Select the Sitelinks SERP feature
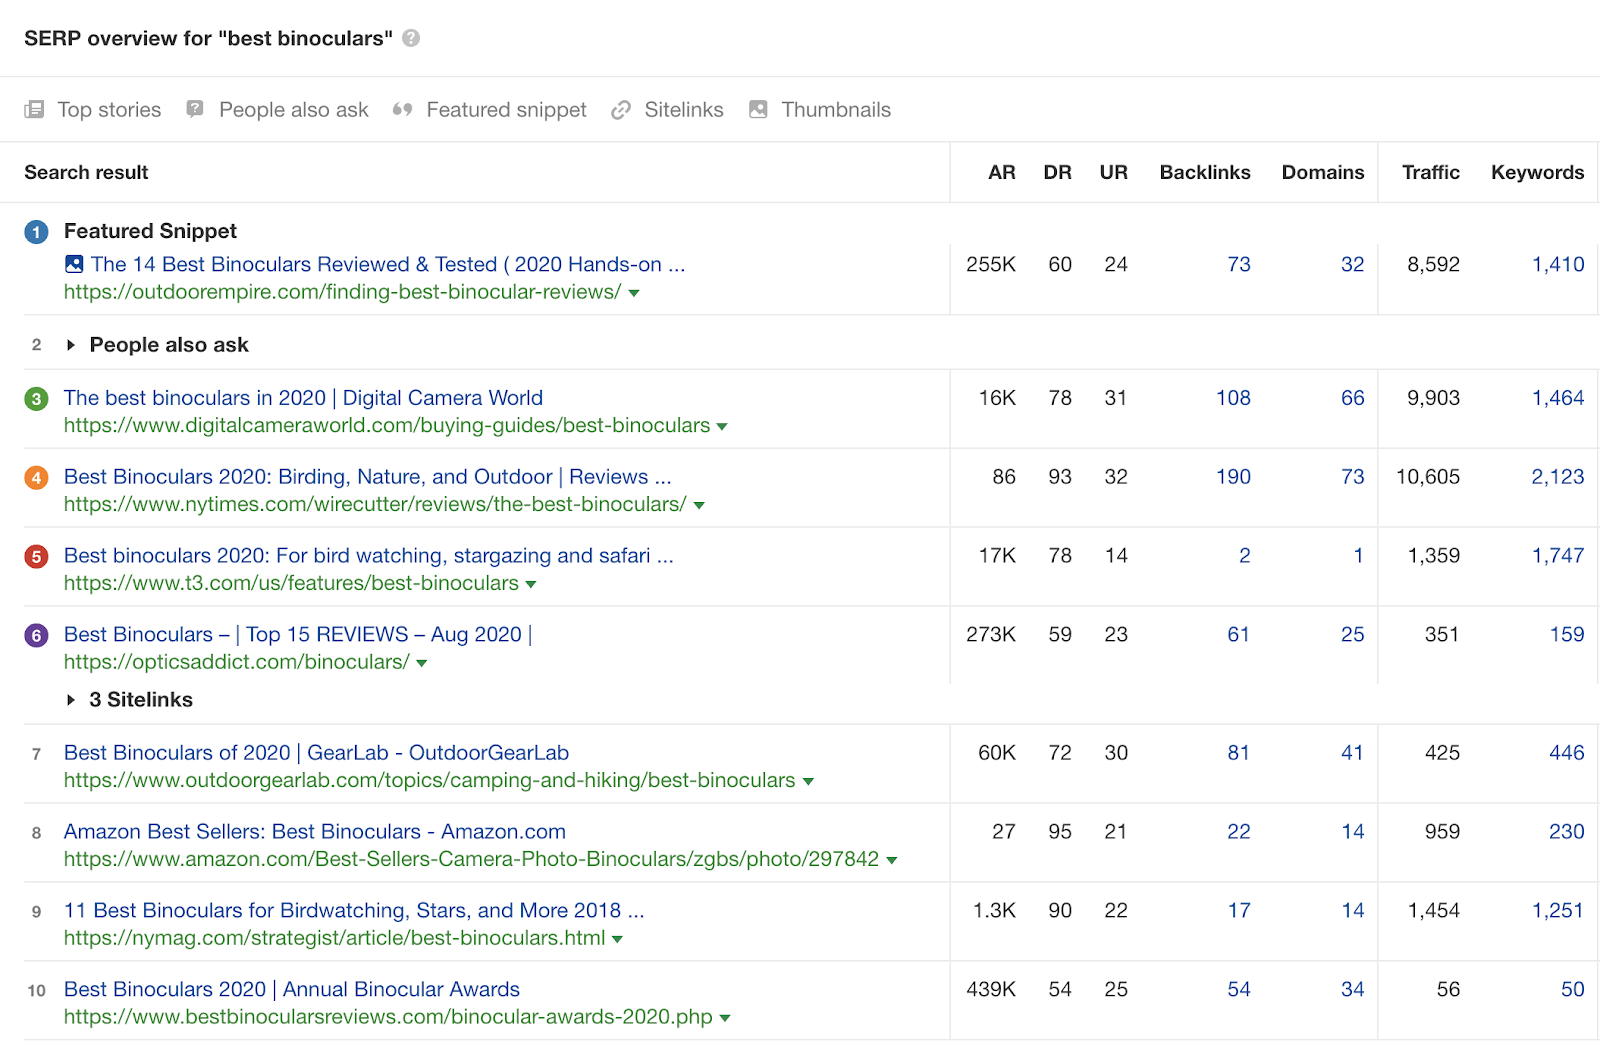Image resolution: width=1600 pixels, height=1051 pixels. coord(684,110)
